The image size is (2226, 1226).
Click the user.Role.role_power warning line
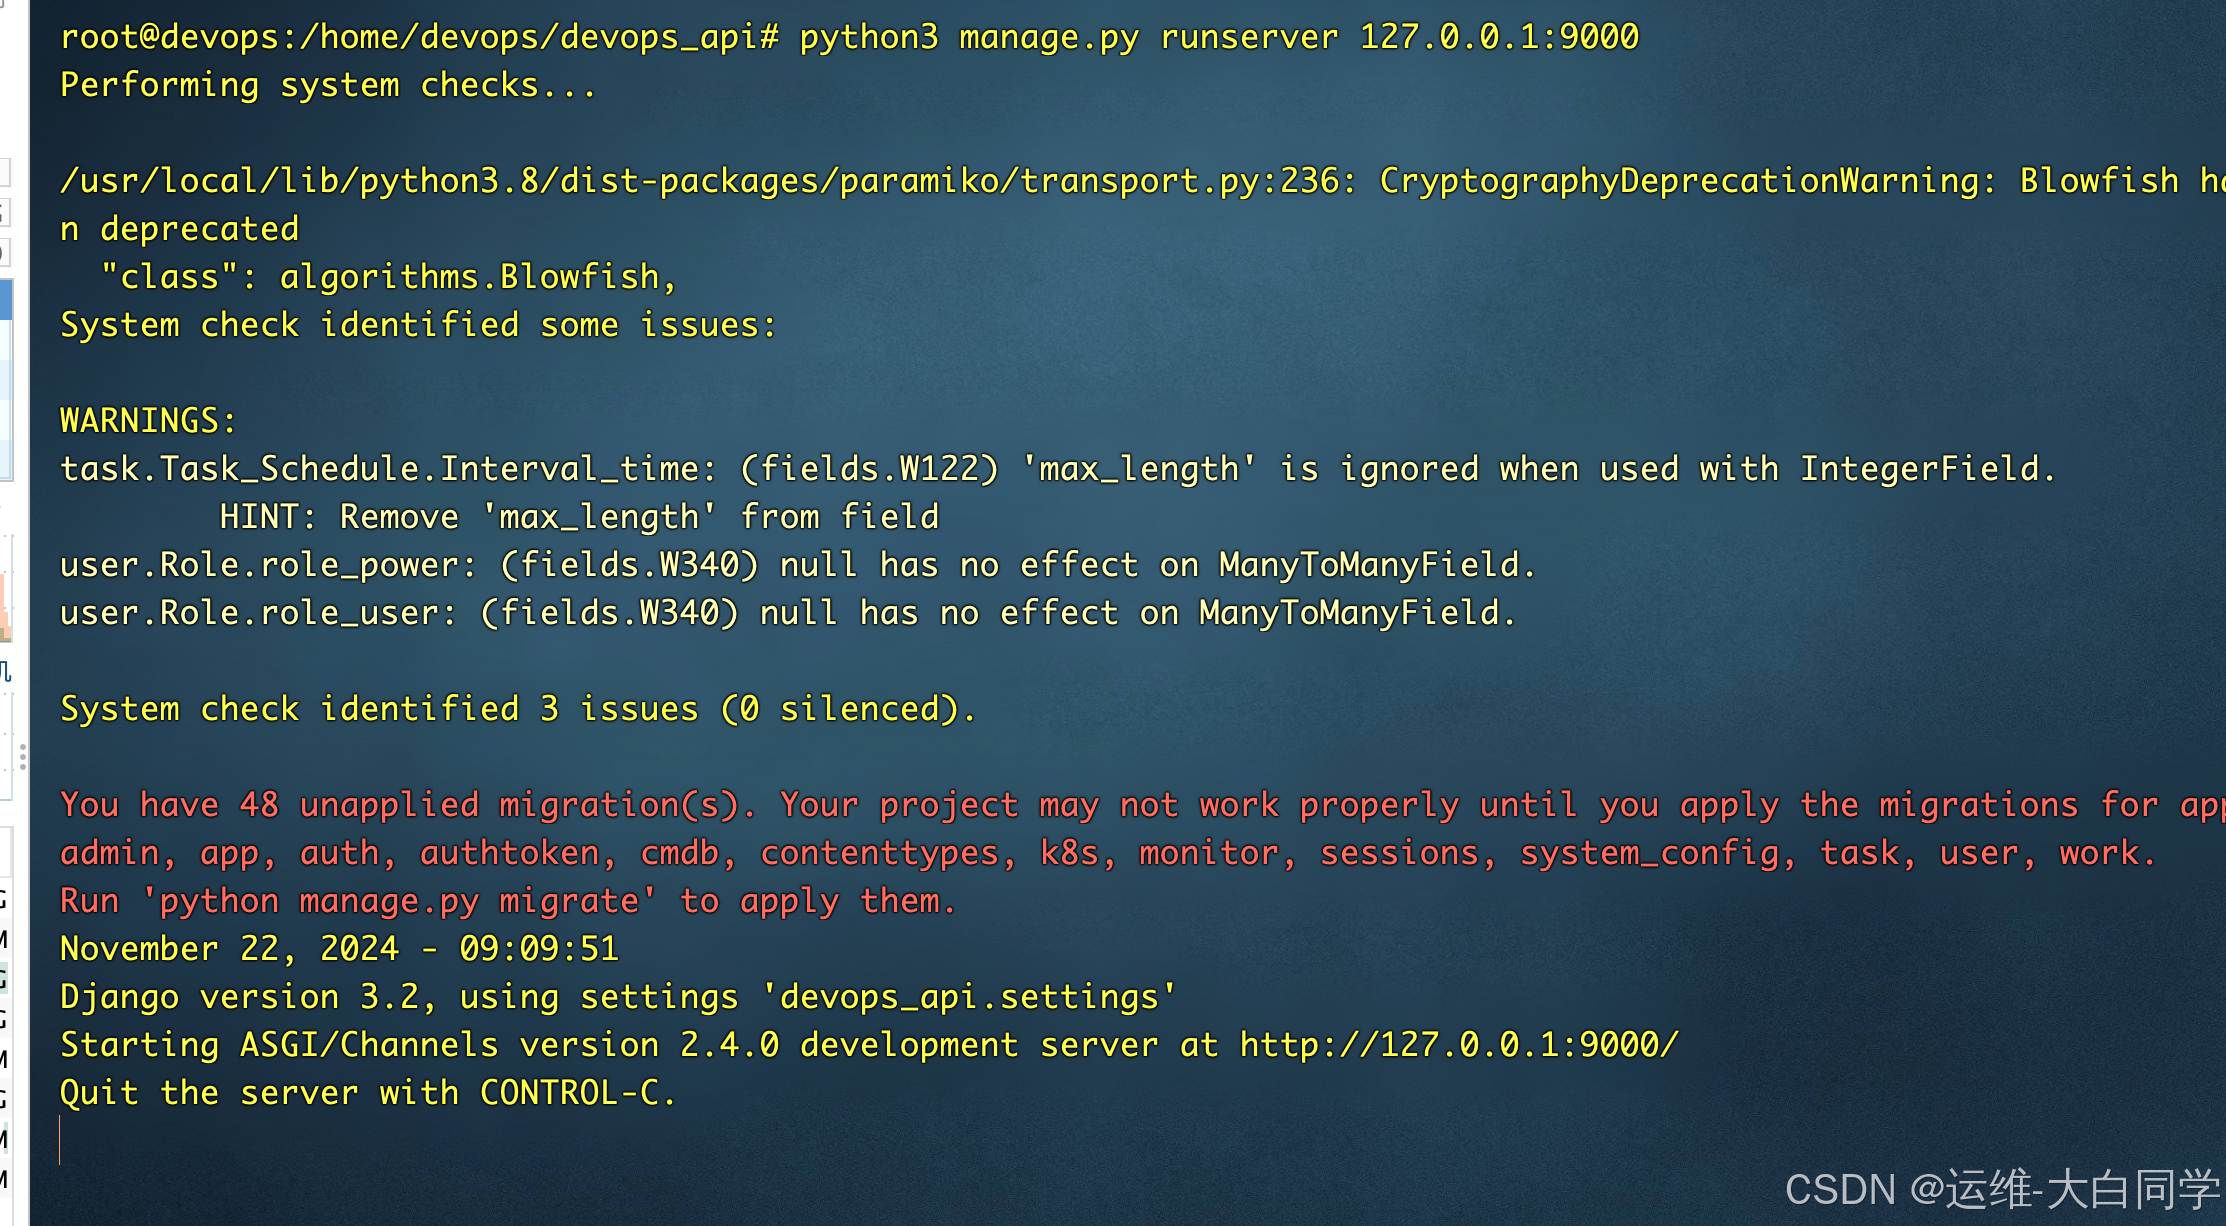point(797,565)
